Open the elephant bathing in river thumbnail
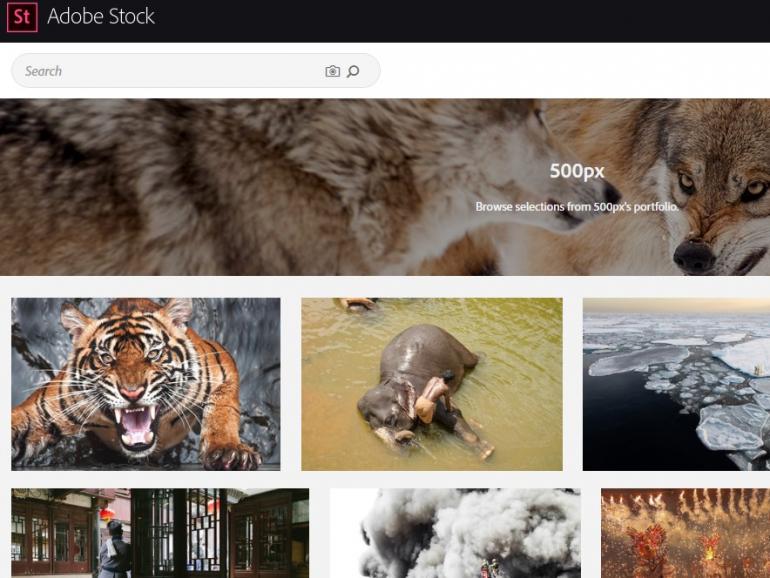 point(432,384)
